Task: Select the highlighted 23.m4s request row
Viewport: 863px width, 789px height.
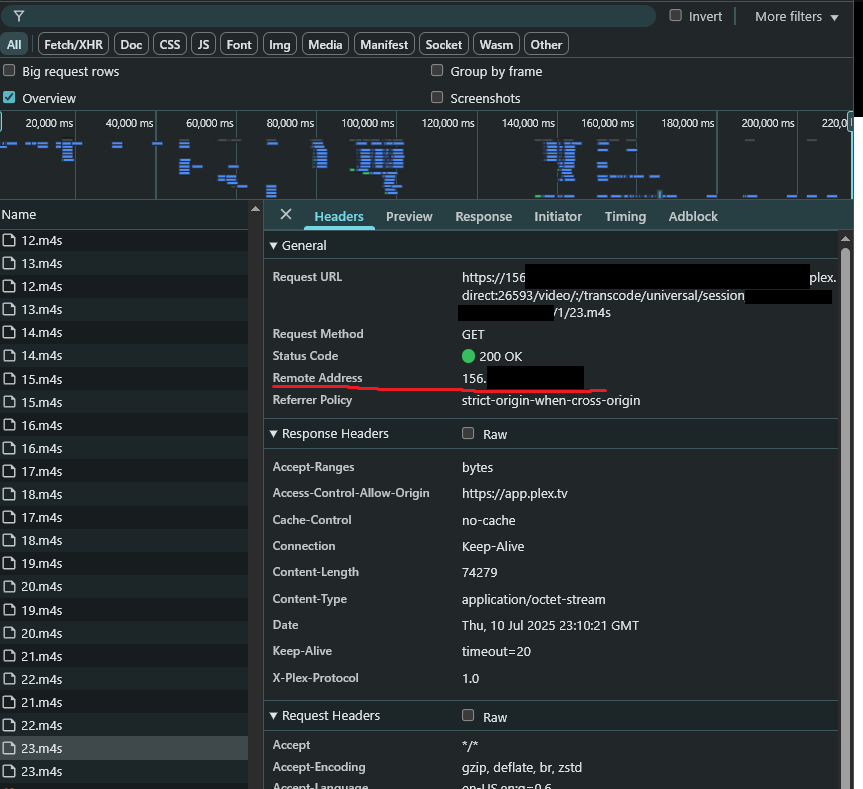Action: tap(124, 748)
